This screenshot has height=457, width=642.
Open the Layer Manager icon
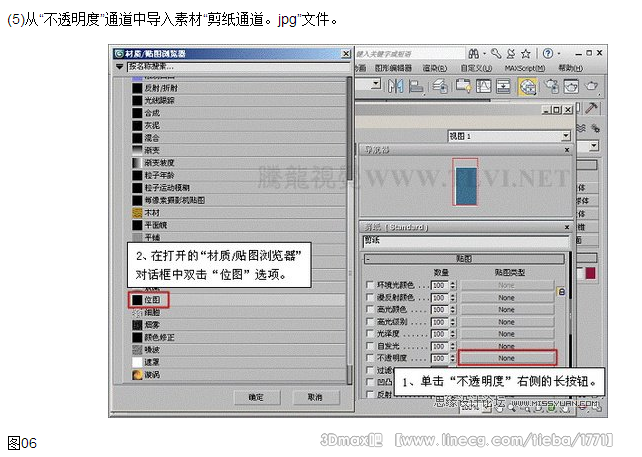click(440, 86)
